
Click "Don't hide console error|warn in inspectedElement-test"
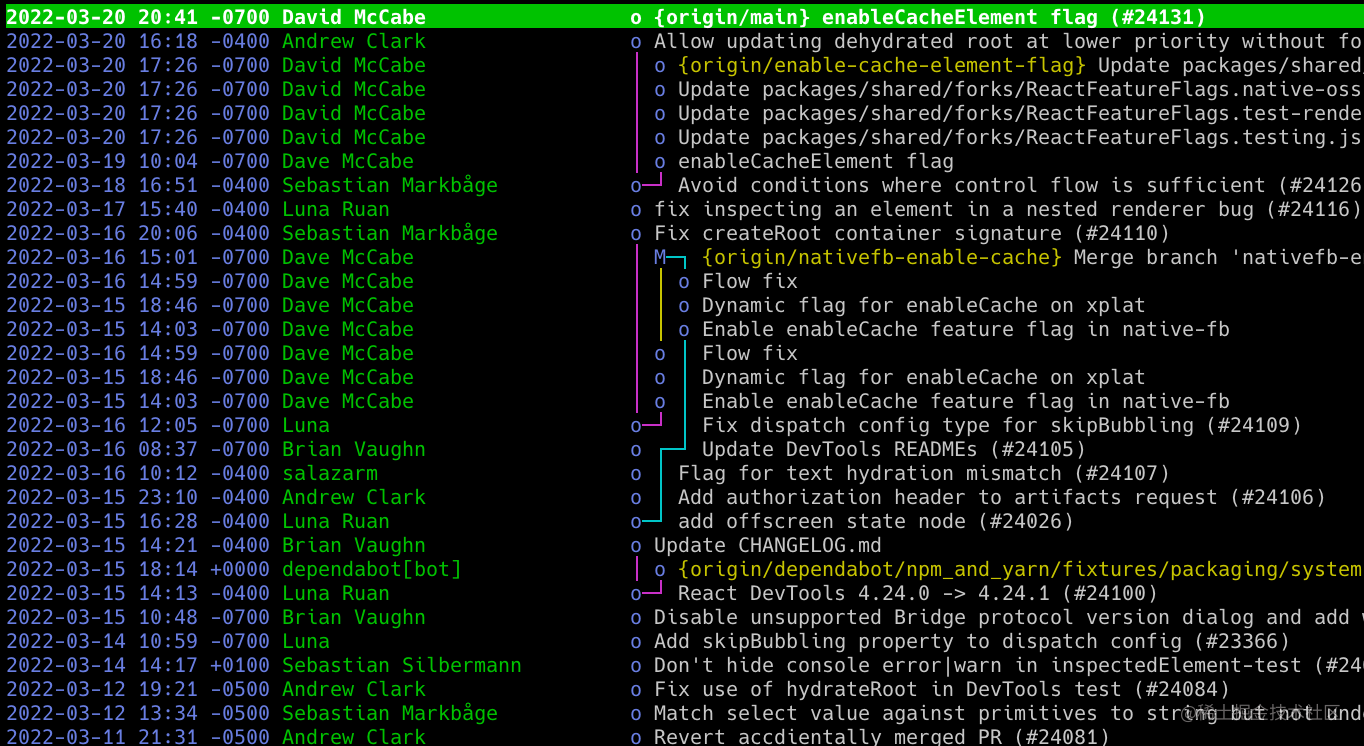(x=1008, y=665)
